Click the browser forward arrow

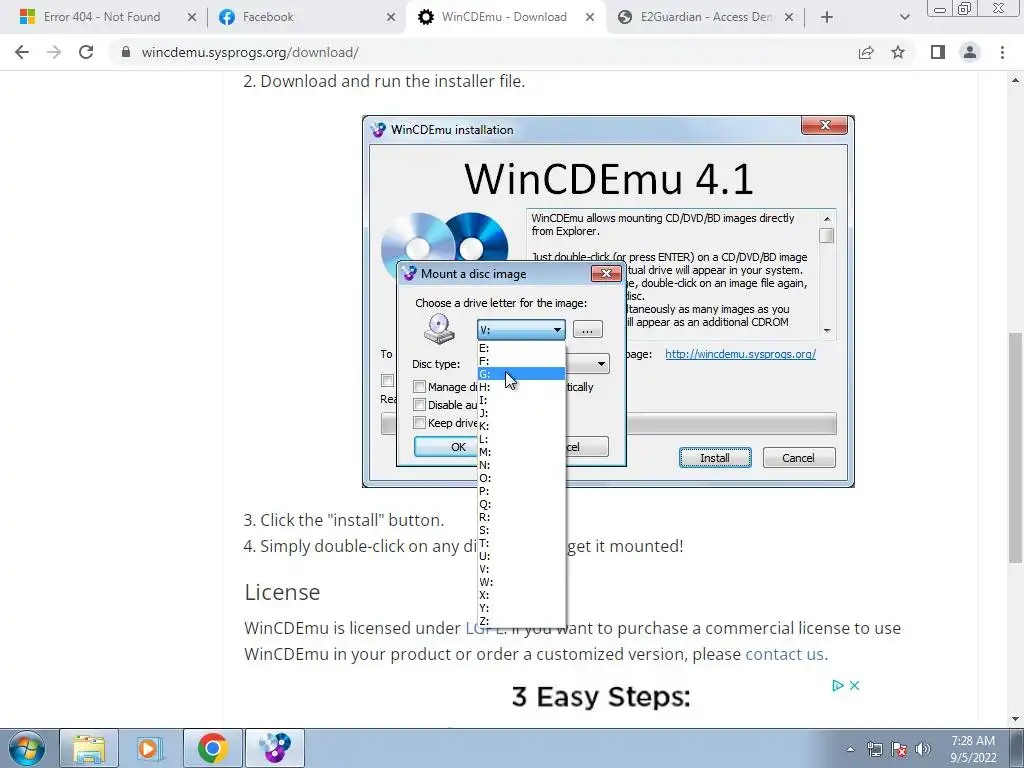pyautogui.click(x=54, y=52)
